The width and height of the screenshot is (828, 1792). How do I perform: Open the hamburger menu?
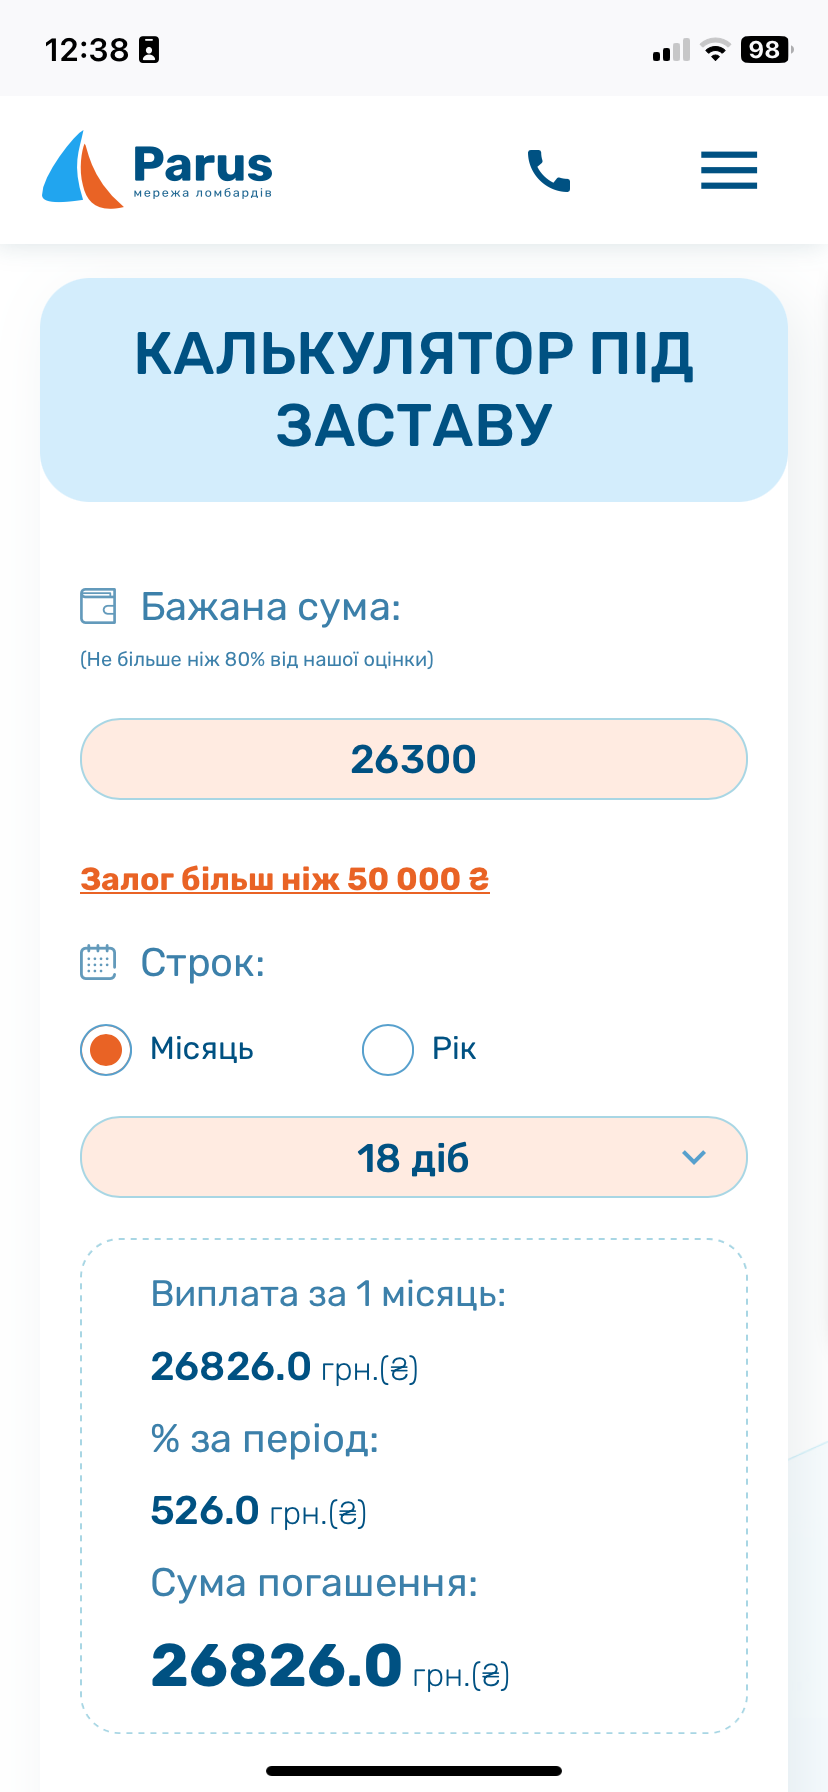click(x=728, y=170)
